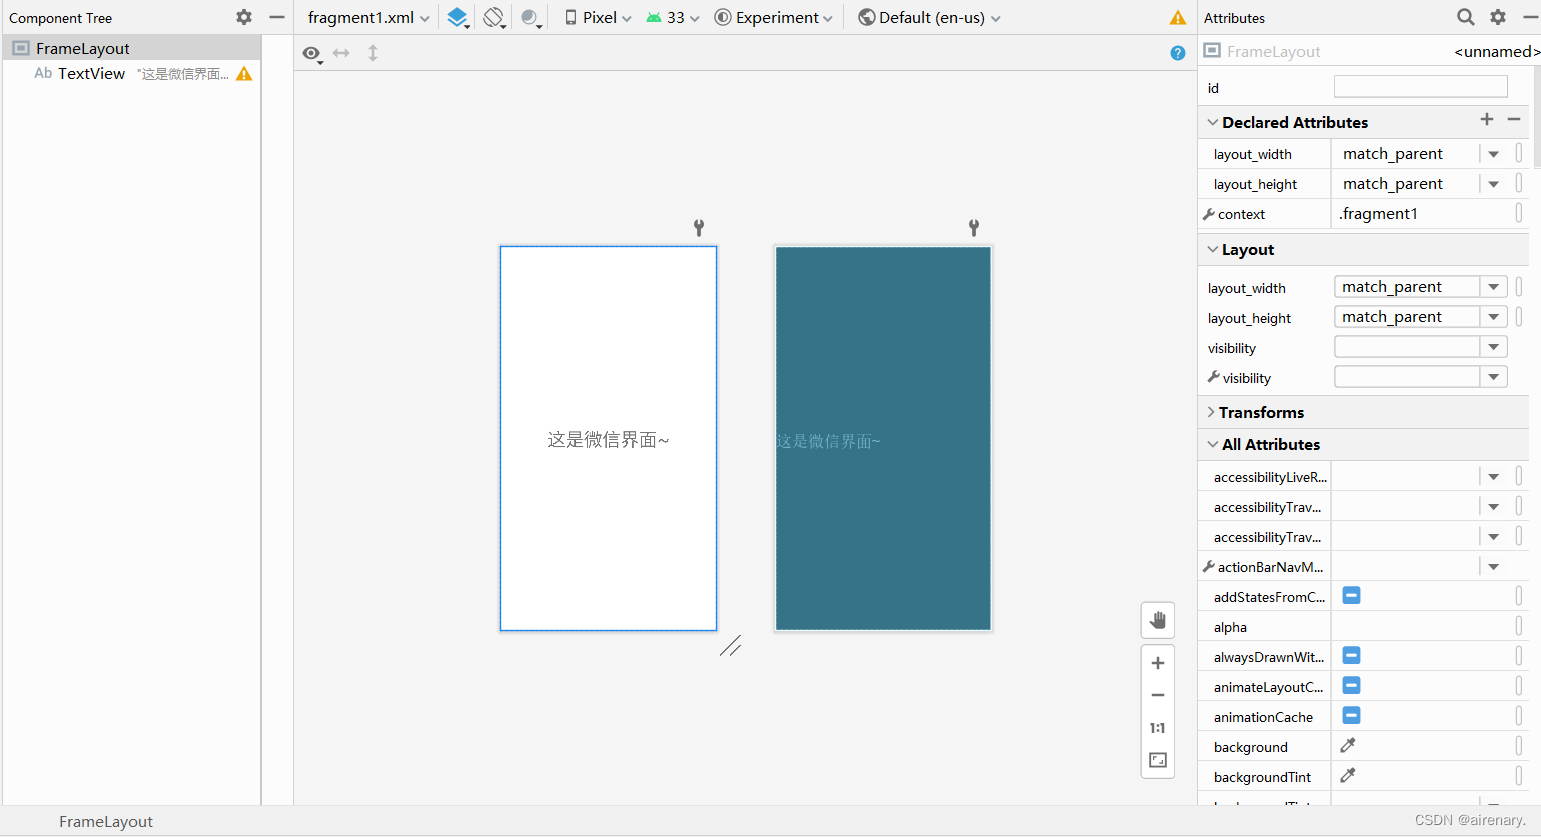Viewport: 1541px width, 837px height.
Task: Open declared layout_height value dropdown arrow
Action: pyautogui.click(x=1494, y=184)
